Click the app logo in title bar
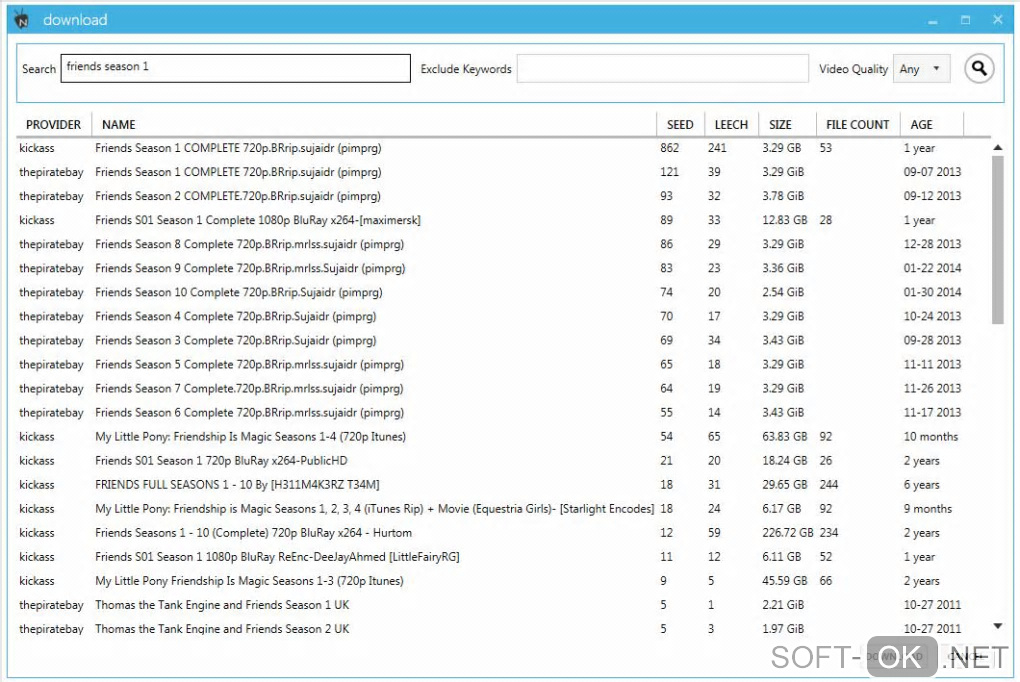The width and height of the screenshot is (1020, 682). click(22, 20)
